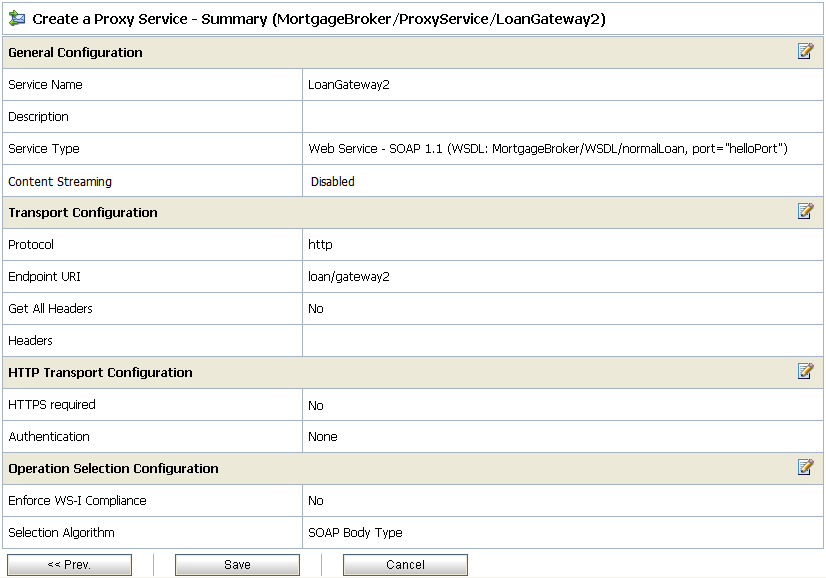Click the Create a Proxy Service Summary title

319,19
